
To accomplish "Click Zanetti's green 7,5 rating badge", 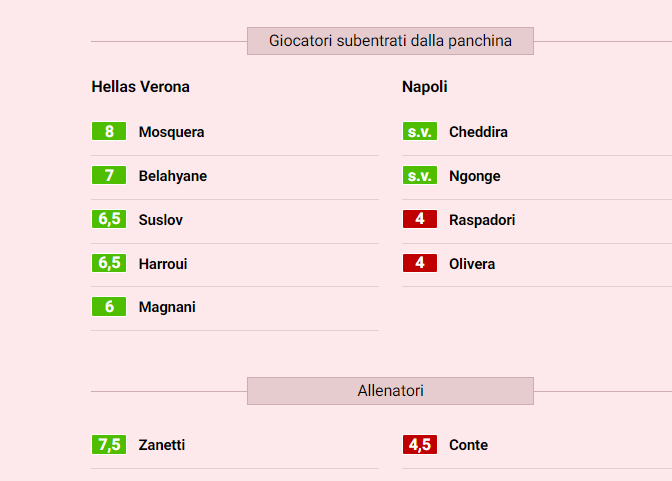I will [108, 445].
